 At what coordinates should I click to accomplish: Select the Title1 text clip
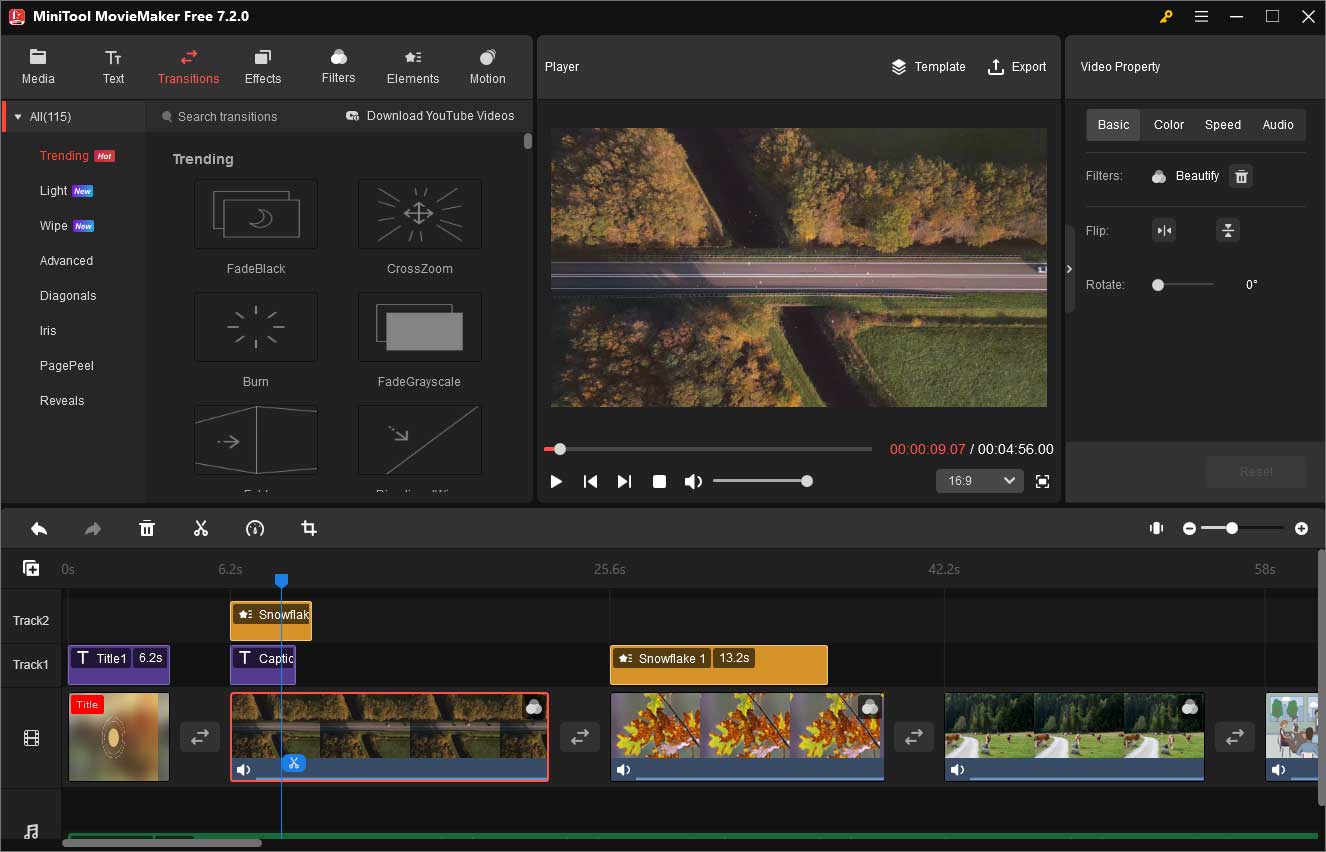(x=119, y=665)
